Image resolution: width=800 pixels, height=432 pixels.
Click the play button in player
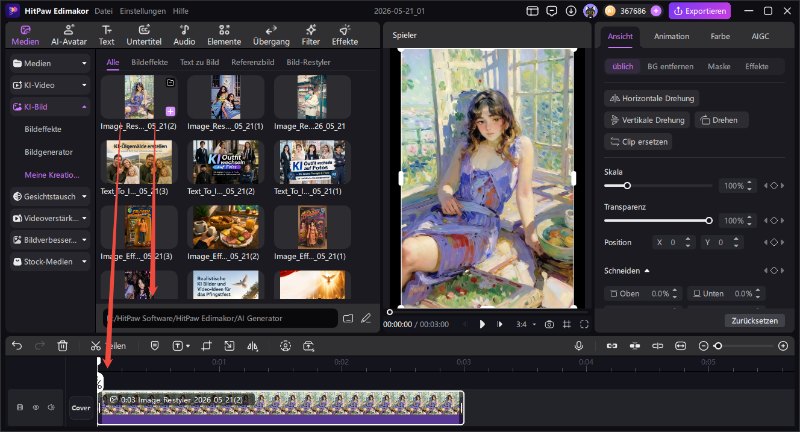point(482,324)
